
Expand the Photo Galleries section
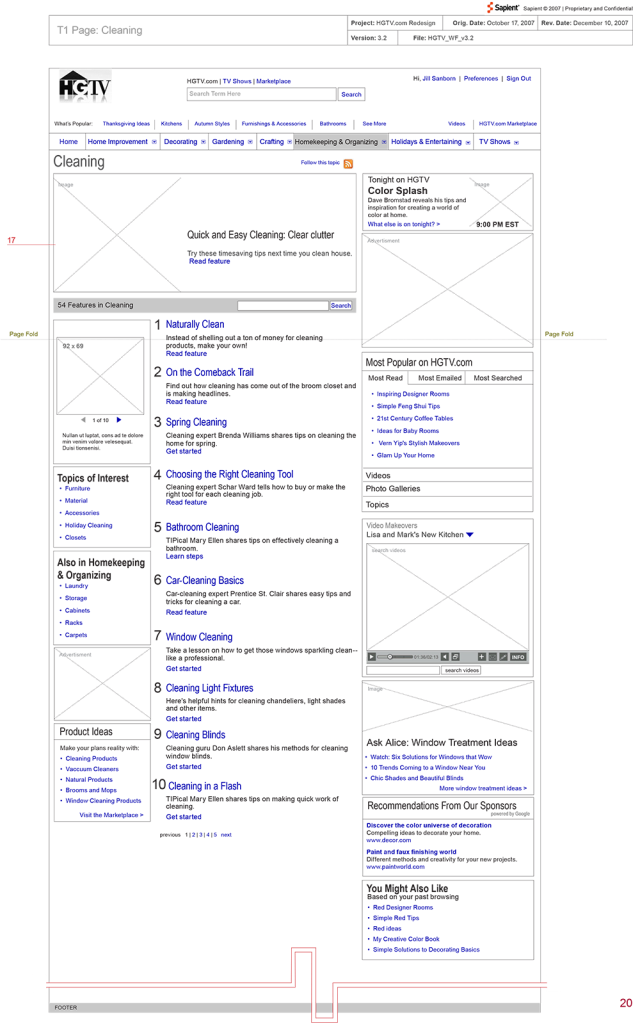click(447, 488)
